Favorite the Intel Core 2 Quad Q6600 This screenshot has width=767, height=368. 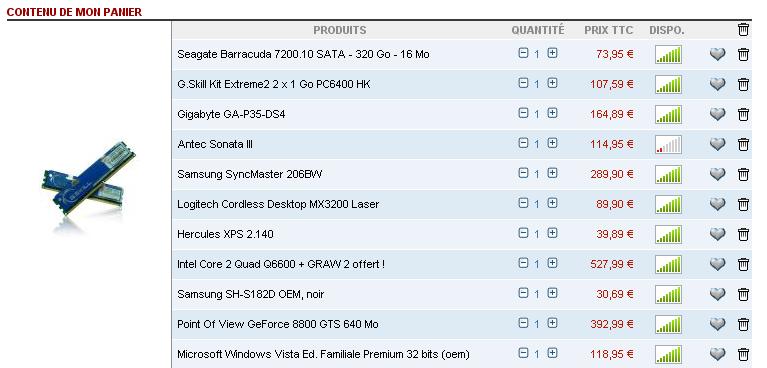[x=718, y=264]
